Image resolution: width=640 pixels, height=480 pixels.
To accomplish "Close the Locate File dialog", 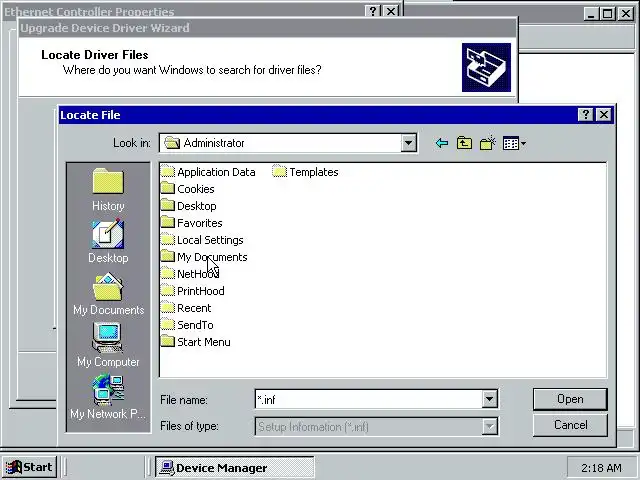I will [x=604, y=115].
